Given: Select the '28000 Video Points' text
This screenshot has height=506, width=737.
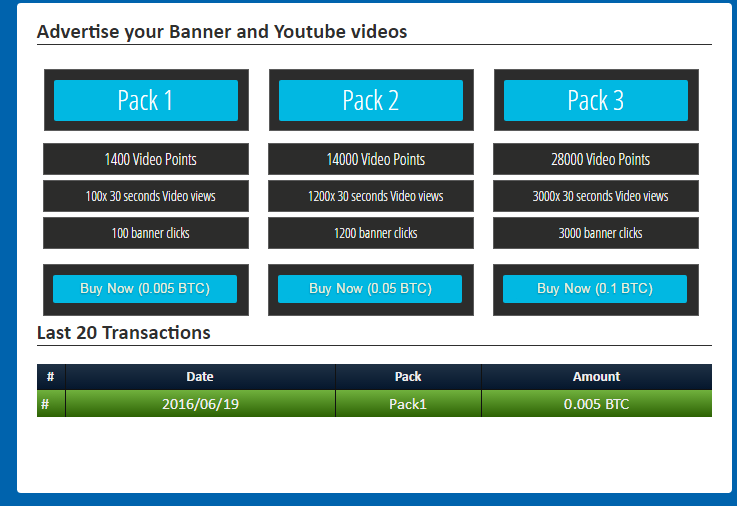Looking at the screenshot, I should point(600,159).
